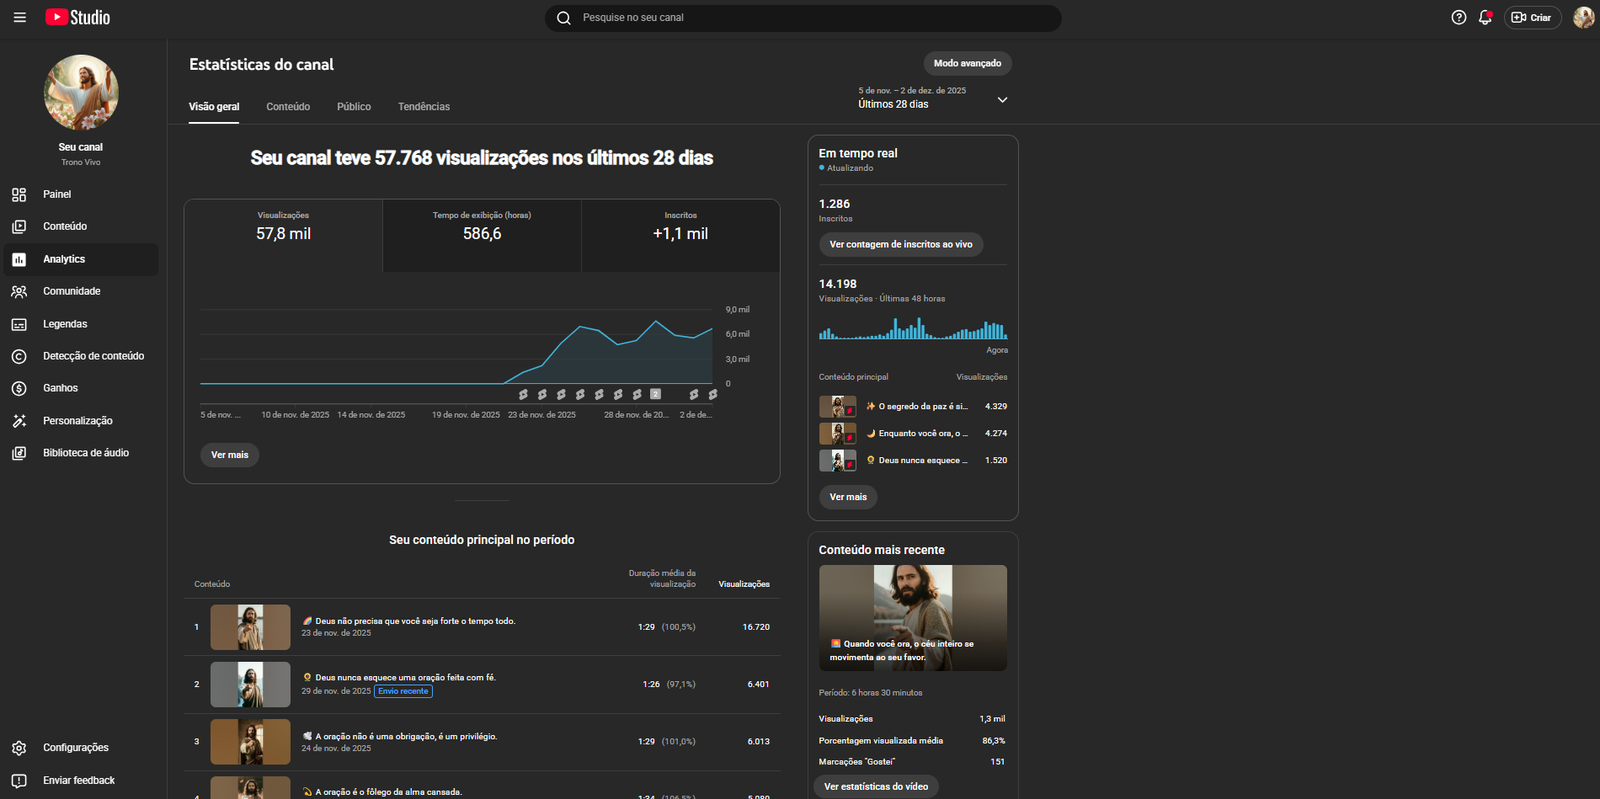Click the Modo avançado button
Viewport: 1600px width, 799px height.
point(967,64)
